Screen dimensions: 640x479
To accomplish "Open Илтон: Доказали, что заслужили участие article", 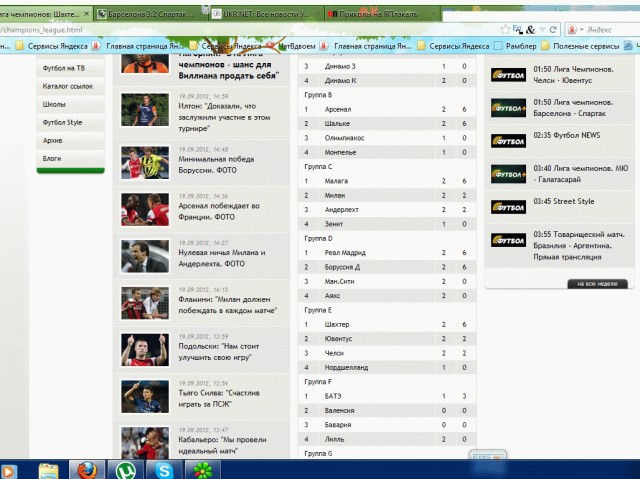I will pyautogui.click(x=224, y=117).
